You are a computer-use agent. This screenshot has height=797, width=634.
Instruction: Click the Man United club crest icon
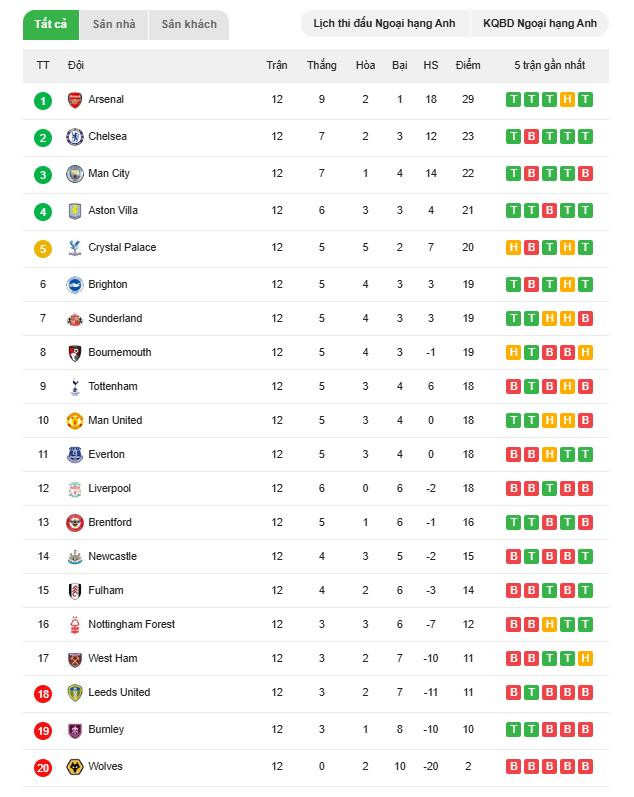click(75, 421)
